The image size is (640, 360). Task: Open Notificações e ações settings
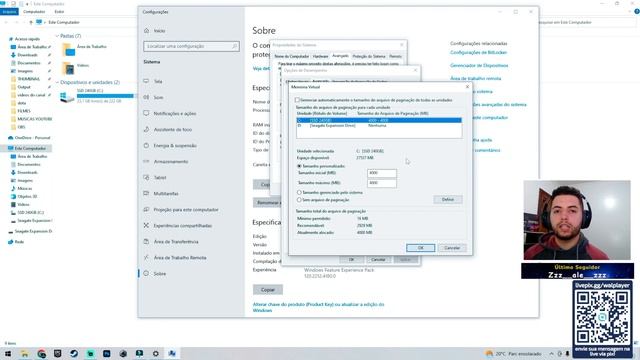175,113
